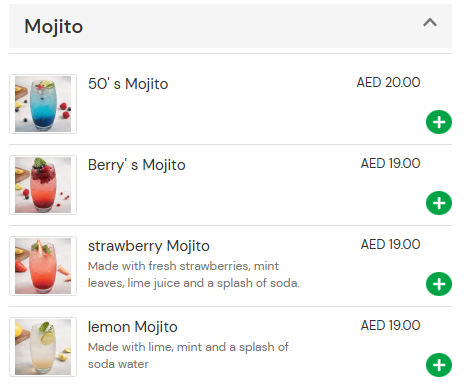
Task: Open strawberry Mojito description about fresh strawberries
Action: 194,275
